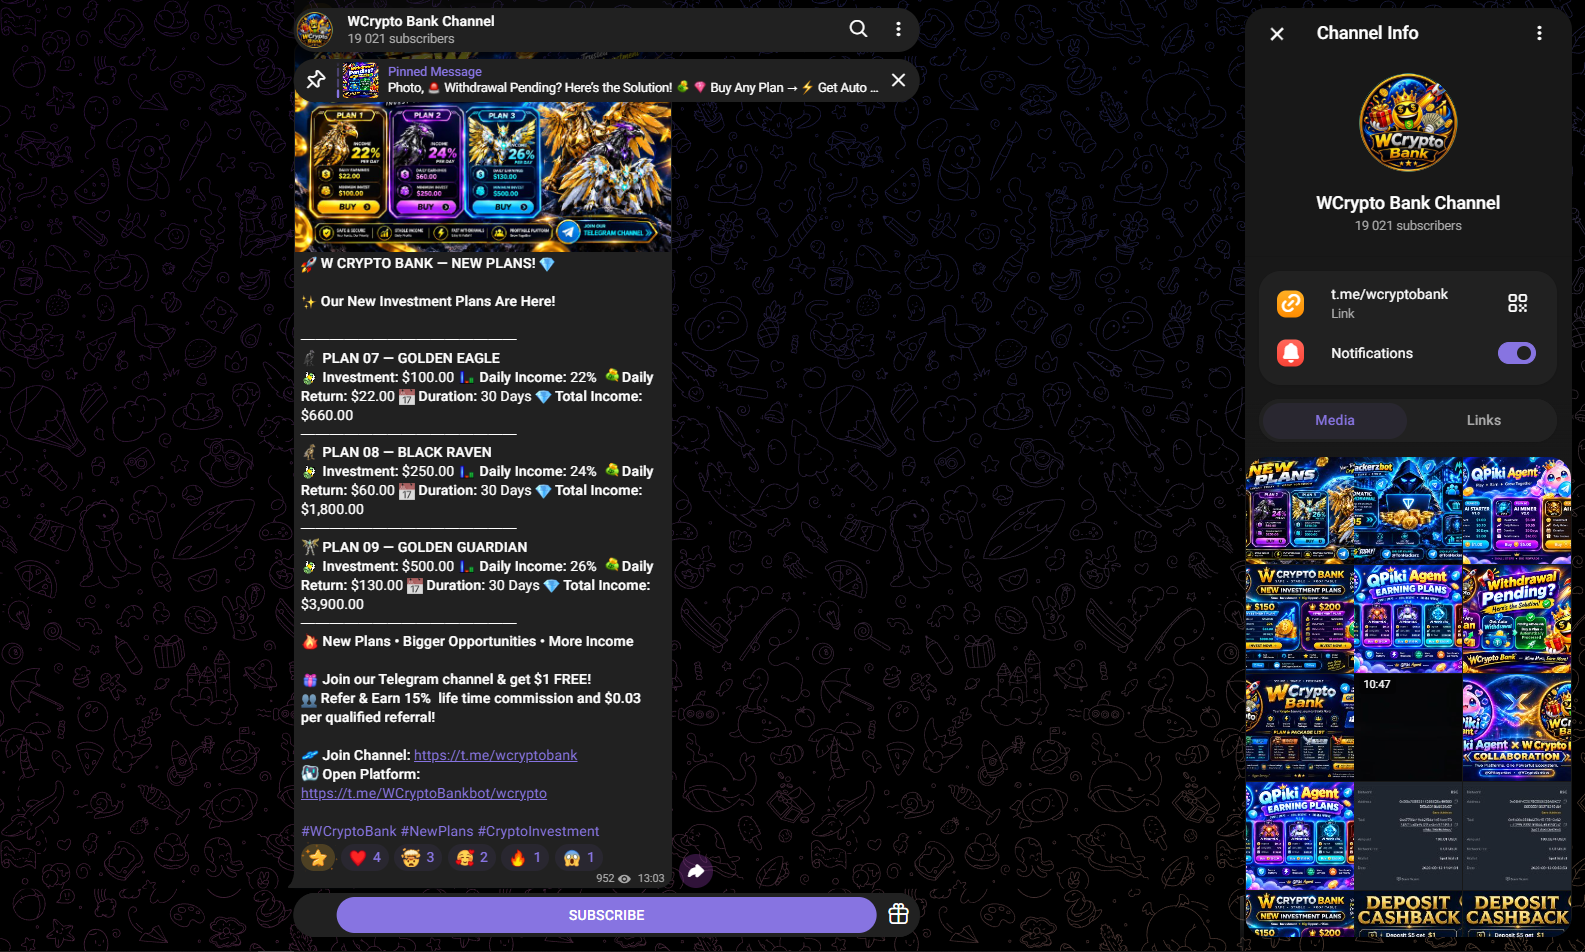Show QR code for t.me/wcryptobank link
This screenshot has height=952, width=1585.
click(1517, 303)
